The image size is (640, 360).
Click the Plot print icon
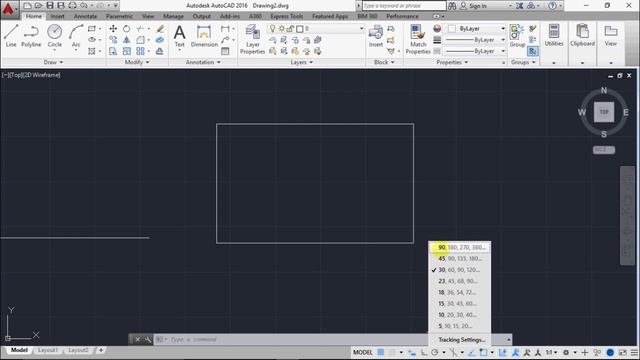pyautogui.click(x=73, y=6)
